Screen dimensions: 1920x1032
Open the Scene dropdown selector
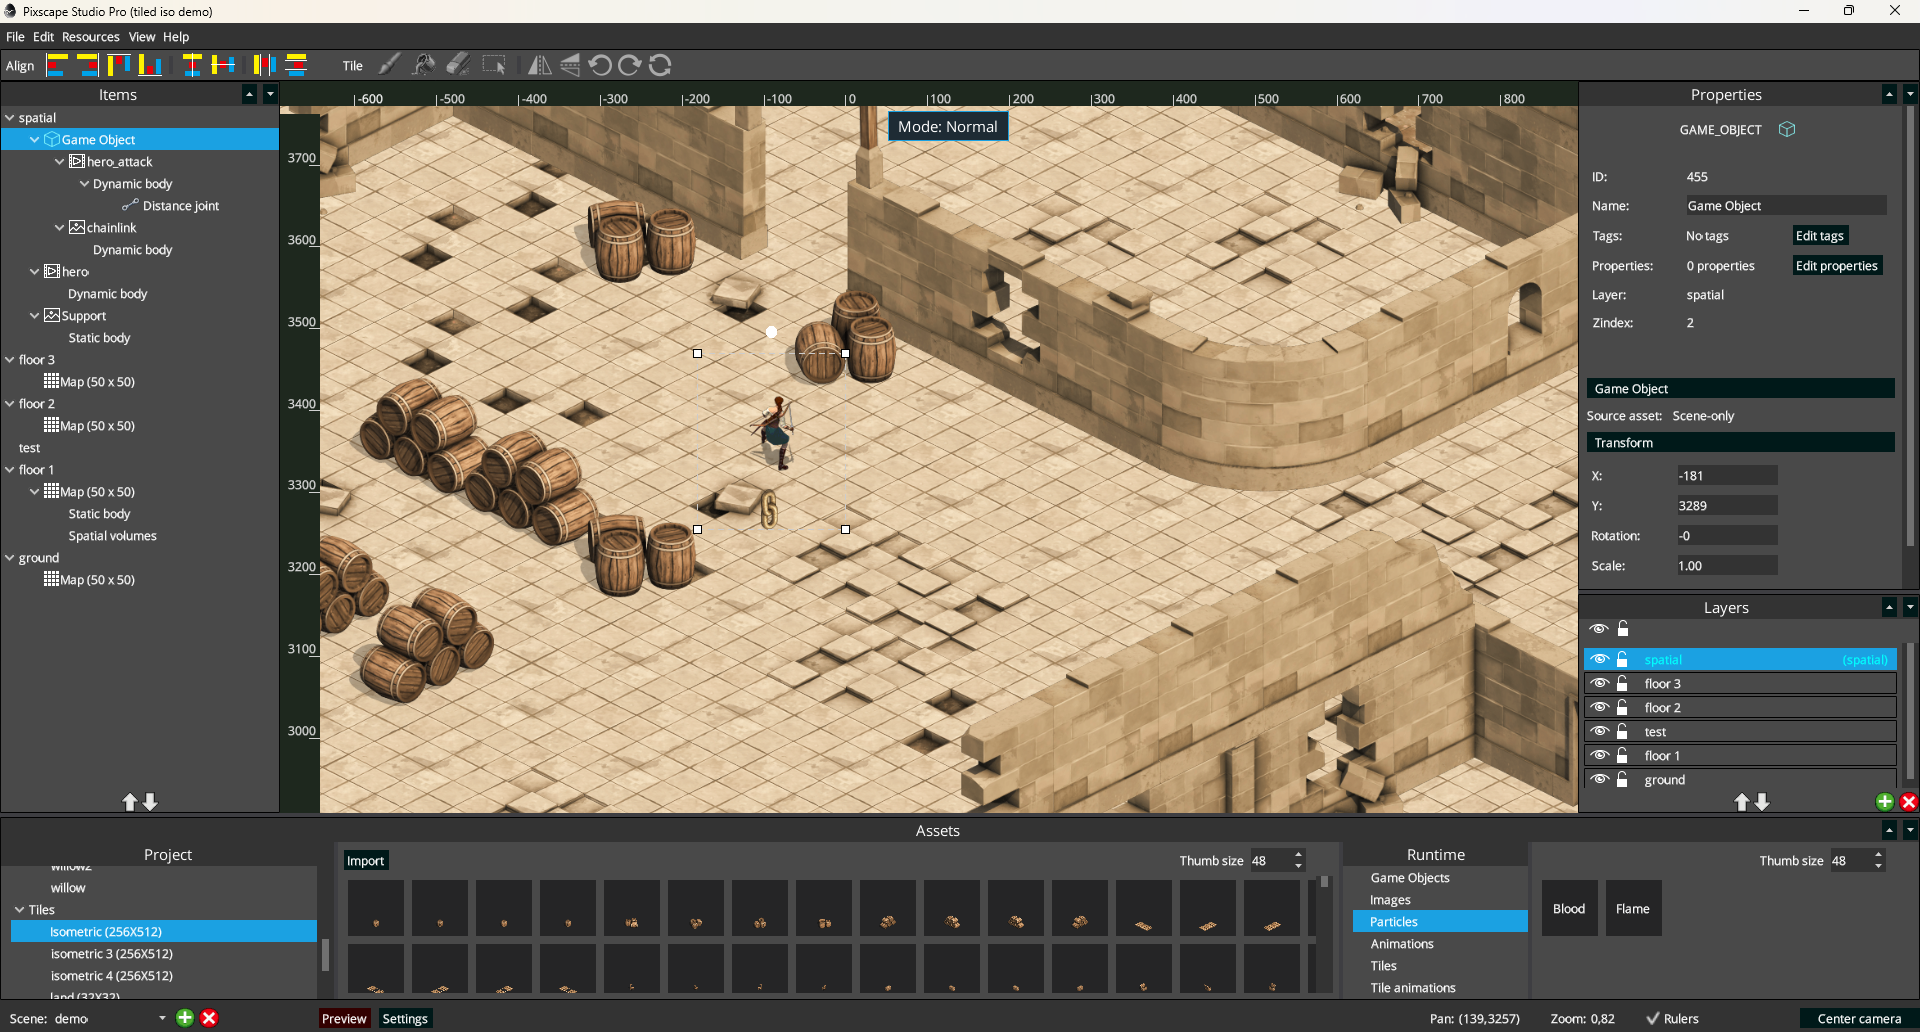point(162,1019)
